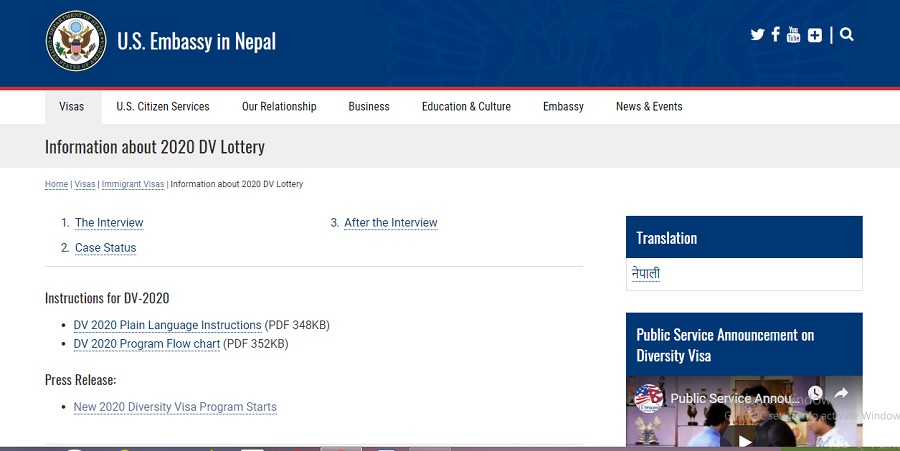This screenshot has width=900, height=451.
Task: Click the Public Service Announcement on Diversity Visa header
Action: click(x=744, y=345)
